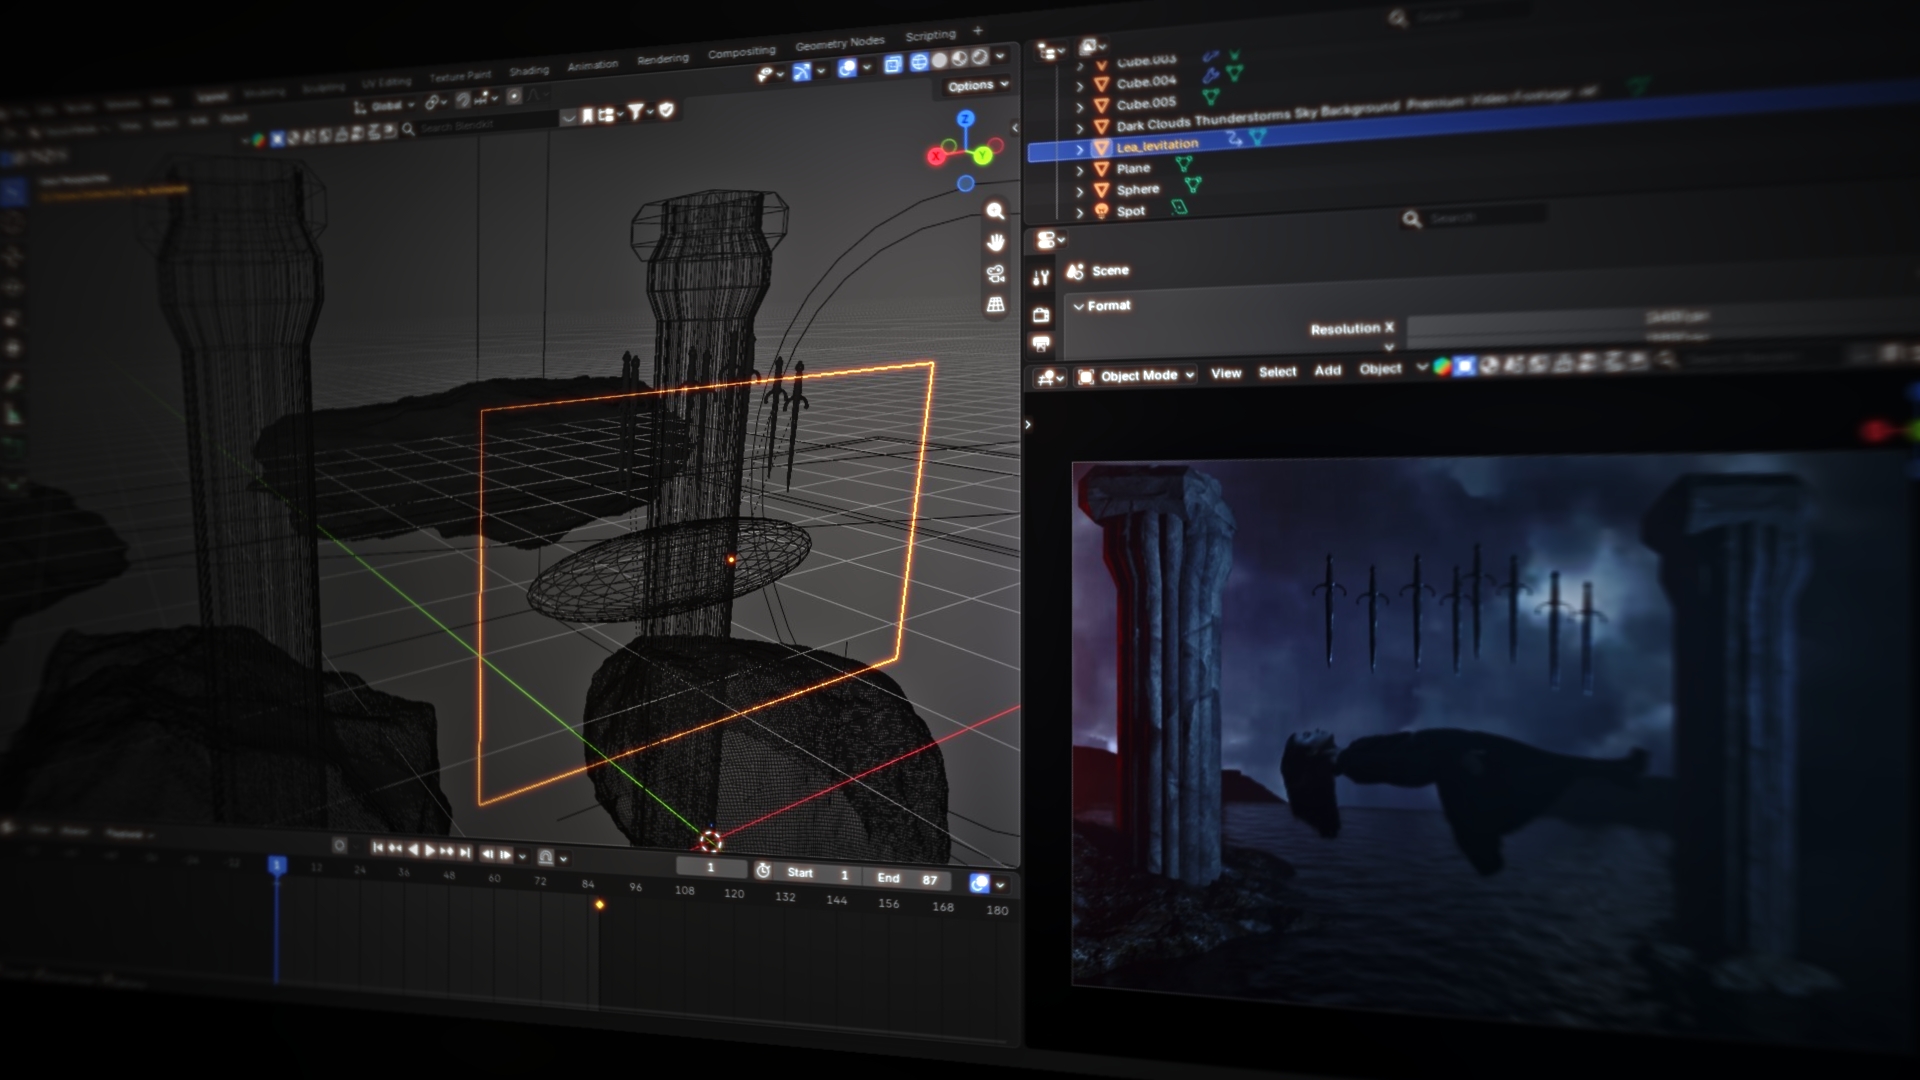Click the timeline use preview range clock icon
This screenshot has width=1920, height=1080.
(763, 871)
